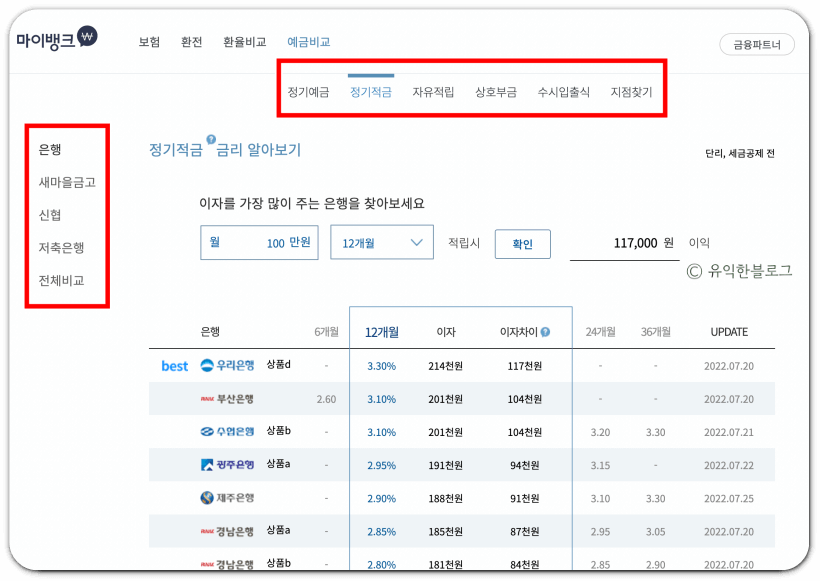This screenshot has width=820, height=581.
Task: Click the 광주은행 bank logo
Action: (227, 465)
